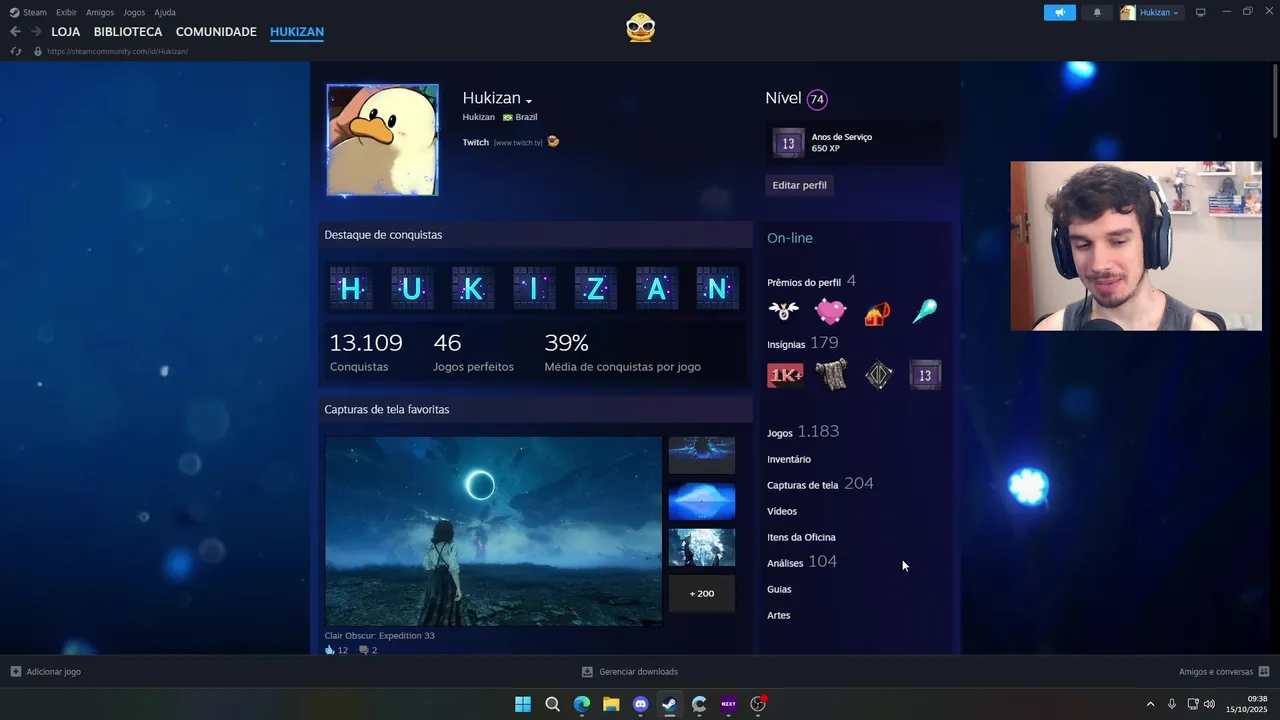Open the Artes link

[x=778, y=615]
